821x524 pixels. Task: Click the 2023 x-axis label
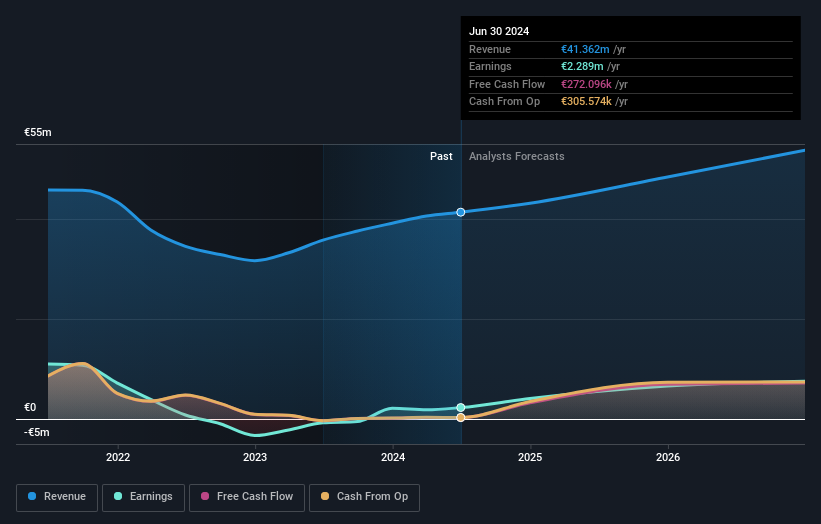tap(255, 457)
